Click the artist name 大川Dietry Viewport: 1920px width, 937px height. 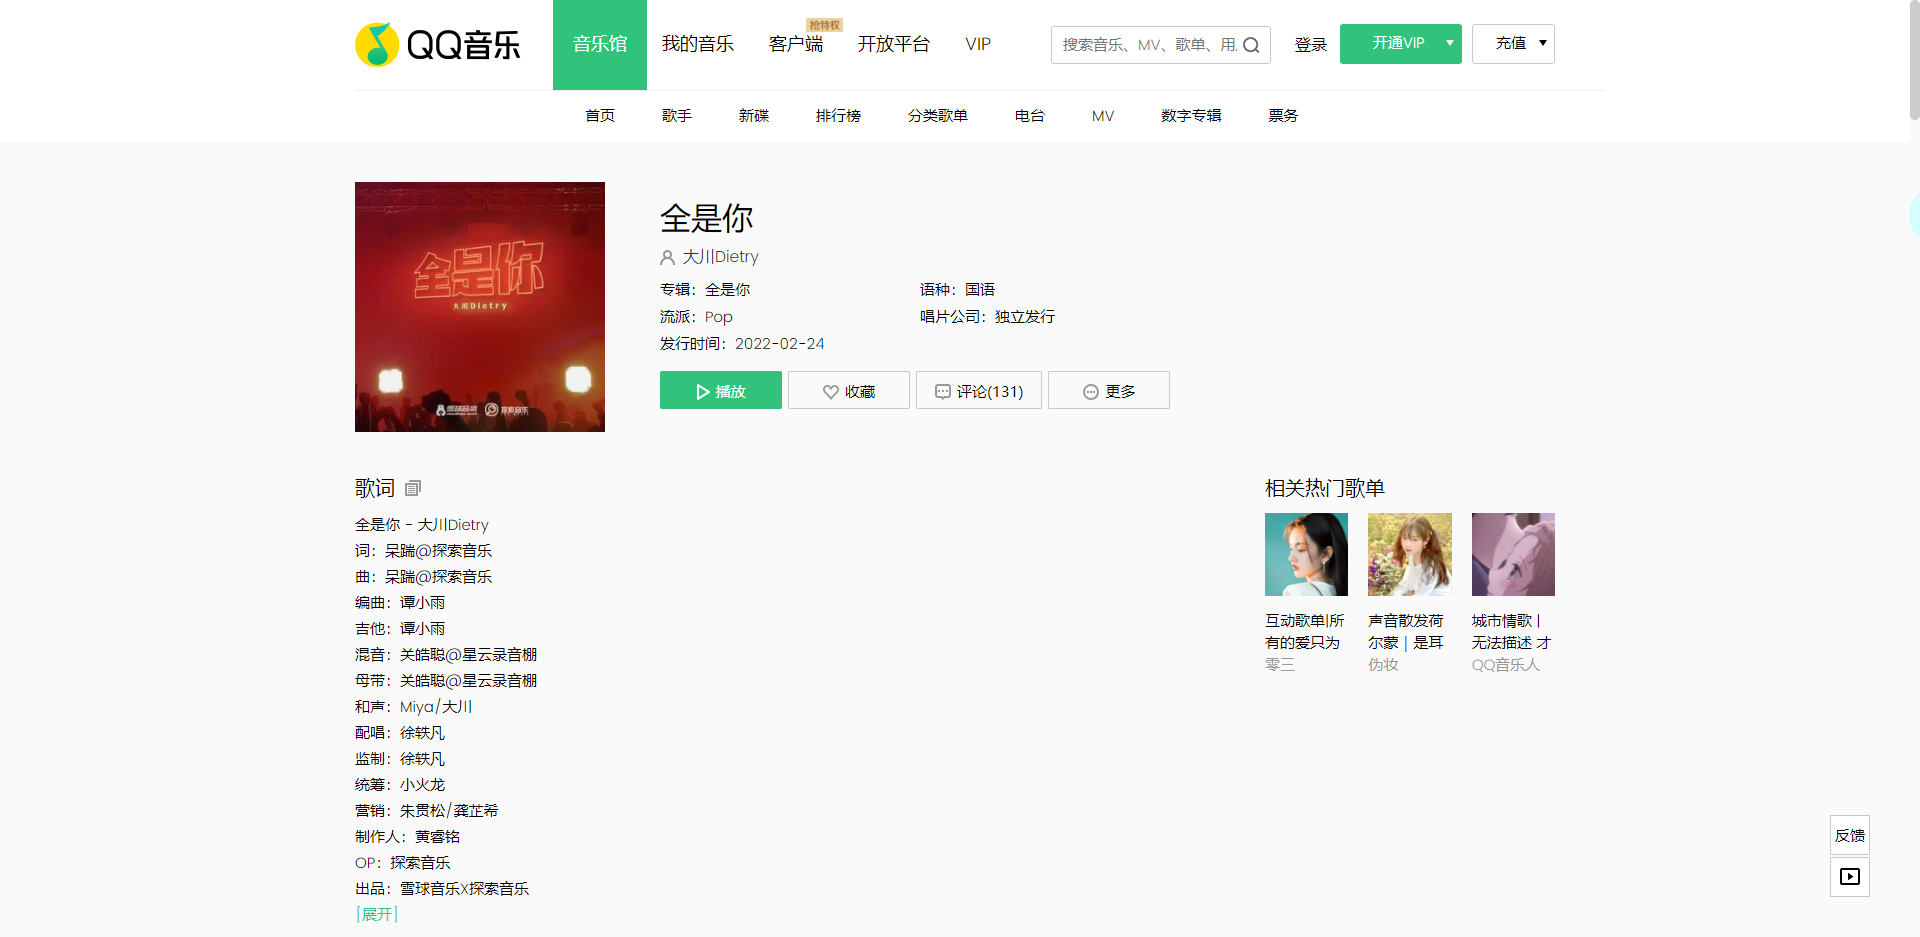coord(720,257)
